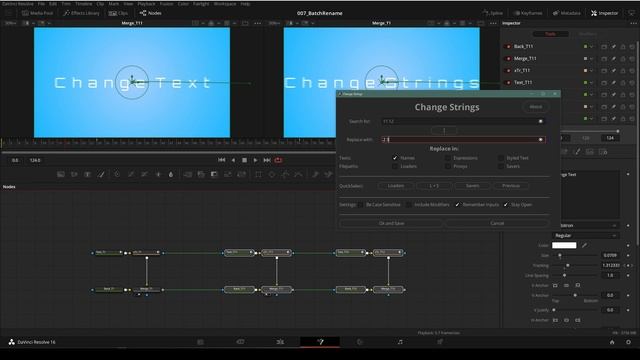This screenshot has width=640, height=360.
Task: Toggle the Names checkbox
Action: point(395,158)
